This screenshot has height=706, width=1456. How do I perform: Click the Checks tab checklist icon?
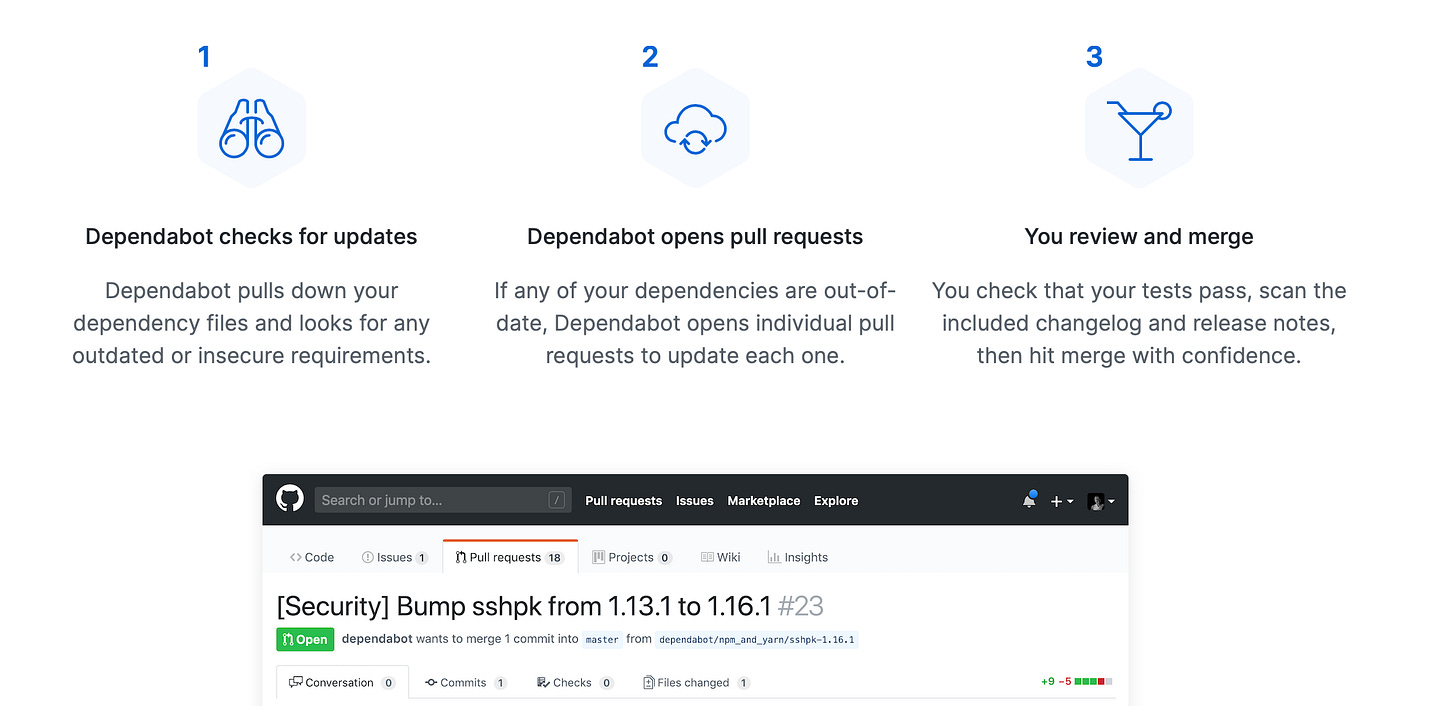pos(543,683)
